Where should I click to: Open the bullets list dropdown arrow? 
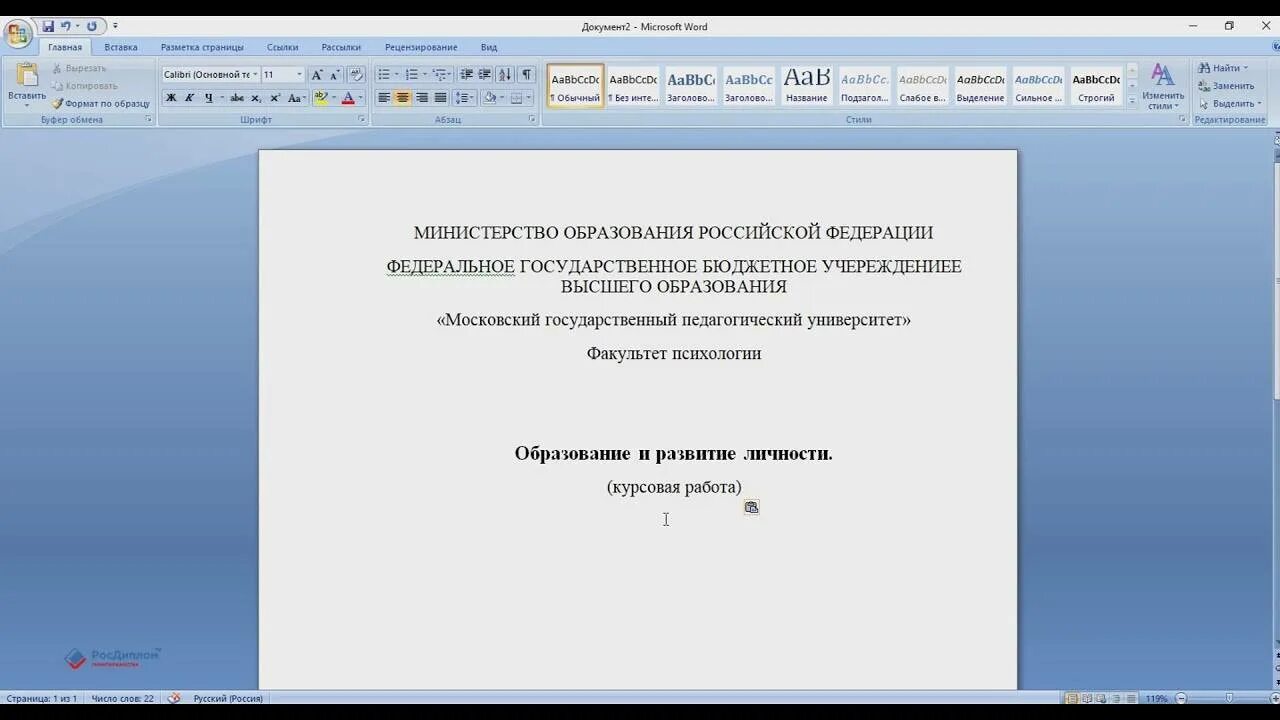pos(396,75)
